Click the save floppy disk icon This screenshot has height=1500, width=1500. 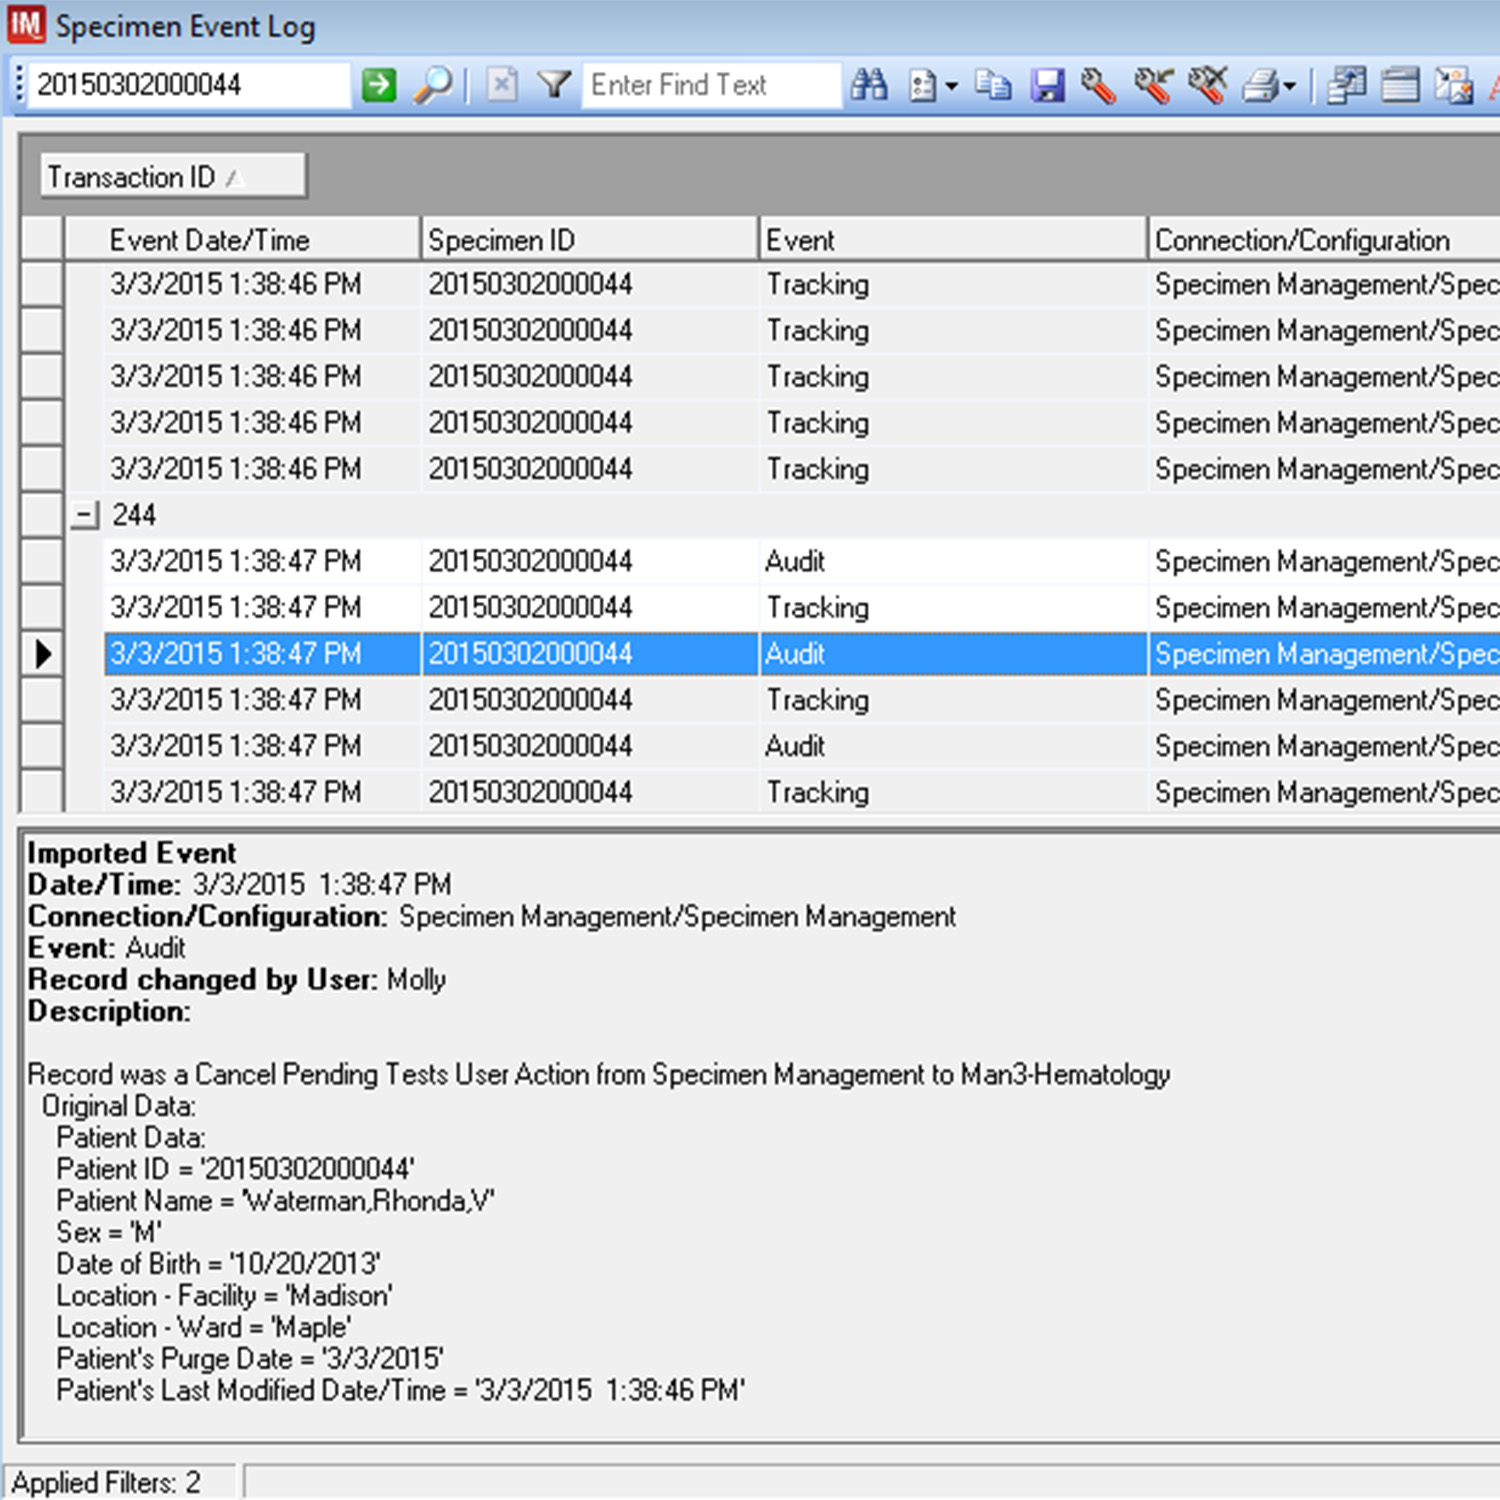[x=1047, y=85]
